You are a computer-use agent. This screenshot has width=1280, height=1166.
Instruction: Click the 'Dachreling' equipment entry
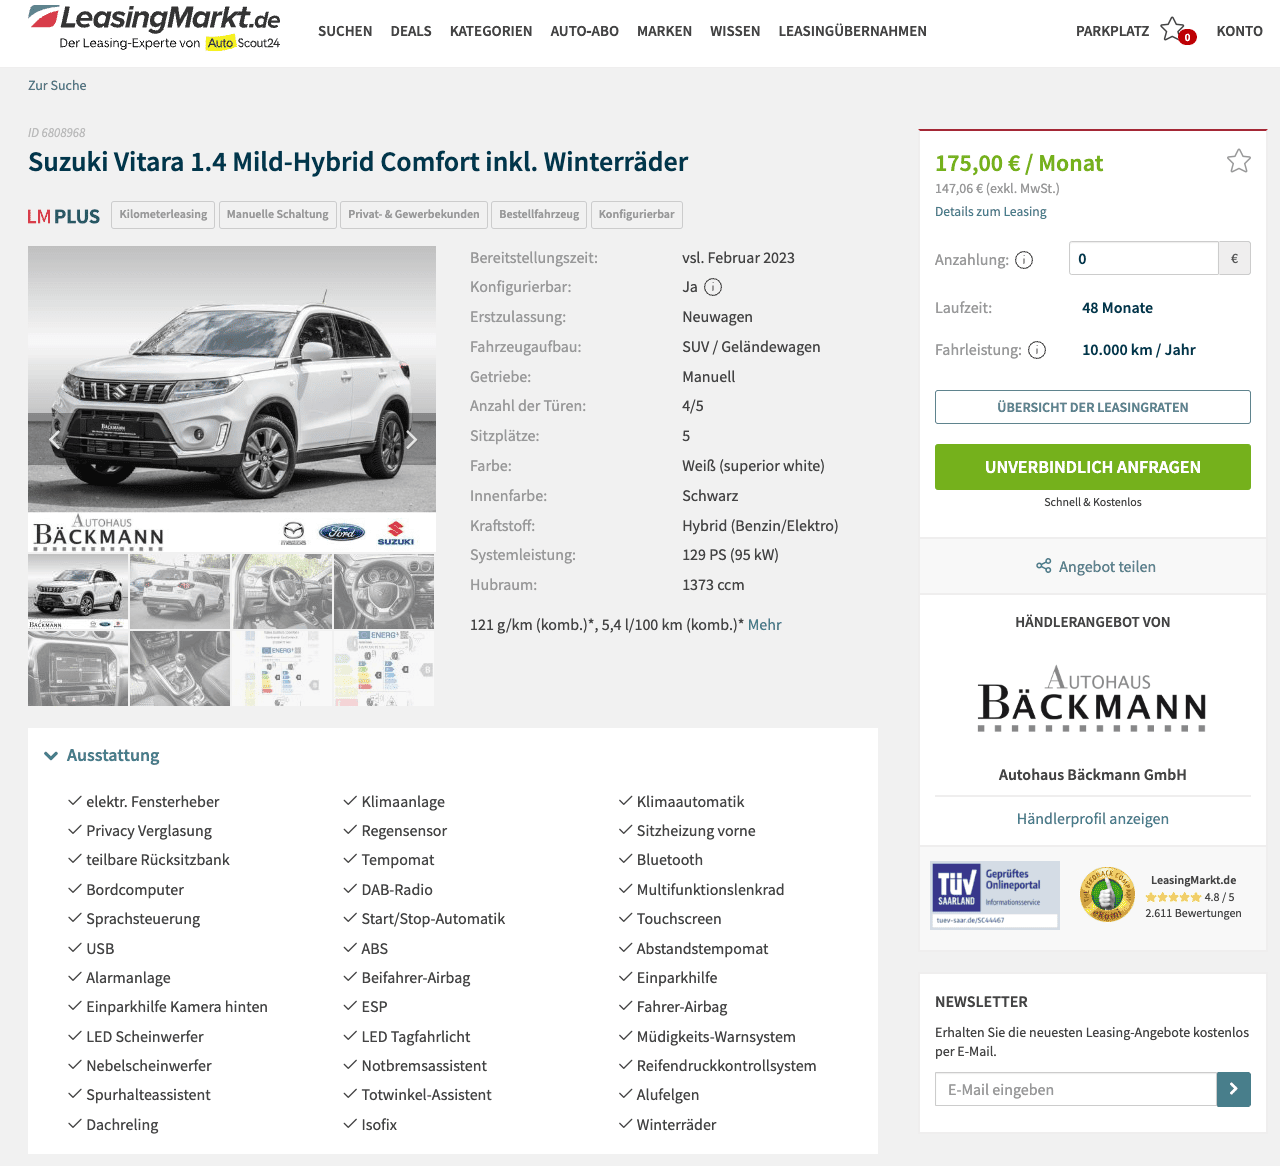click(x=122, y=1125)
